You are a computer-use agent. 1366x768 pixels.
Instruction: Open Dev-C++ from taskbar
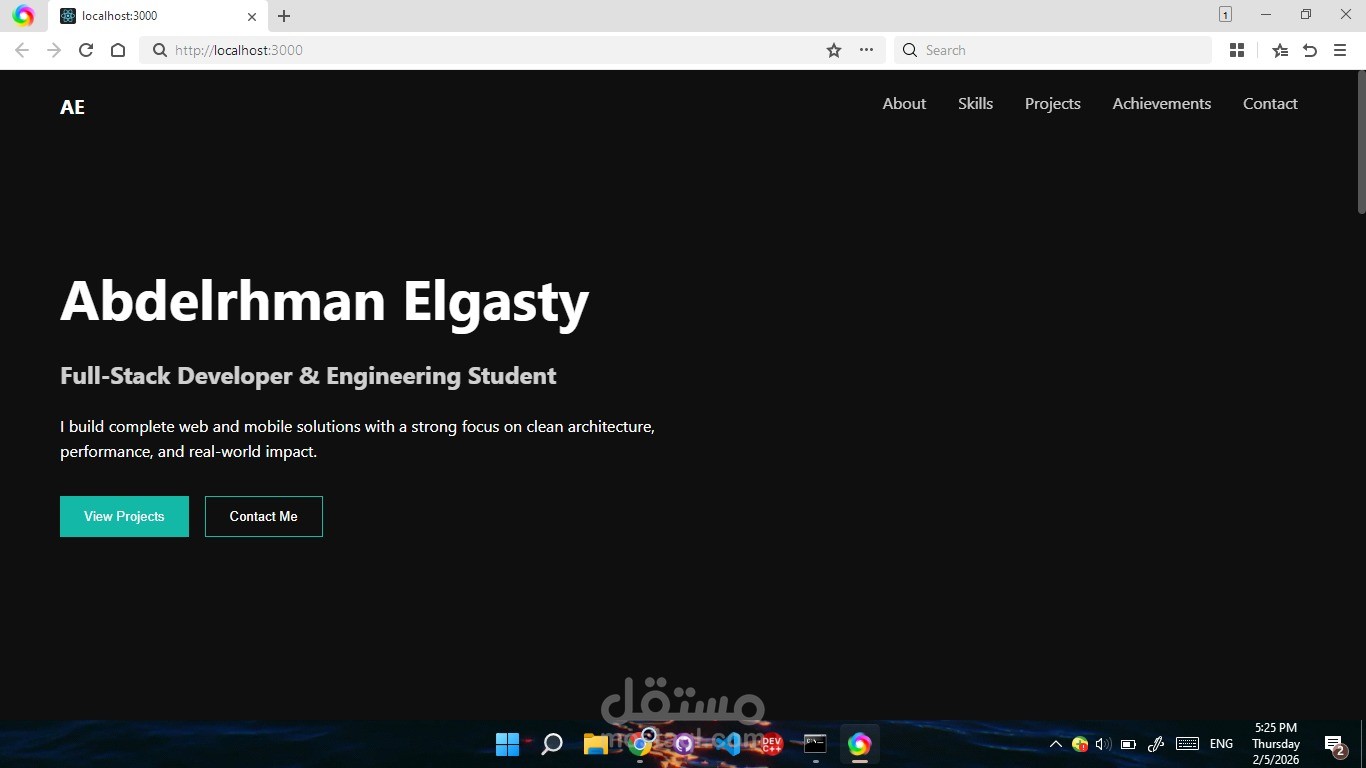pyautogui.click(x=771, y=744)
